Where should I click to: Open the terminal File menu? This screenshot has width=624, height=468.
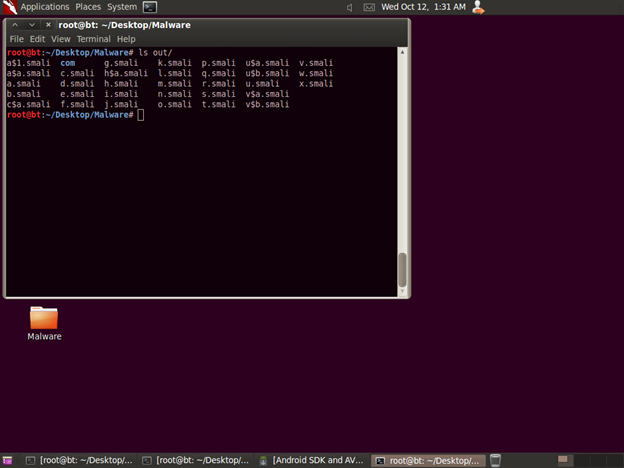pyautogui.click(x=17, y=39)
